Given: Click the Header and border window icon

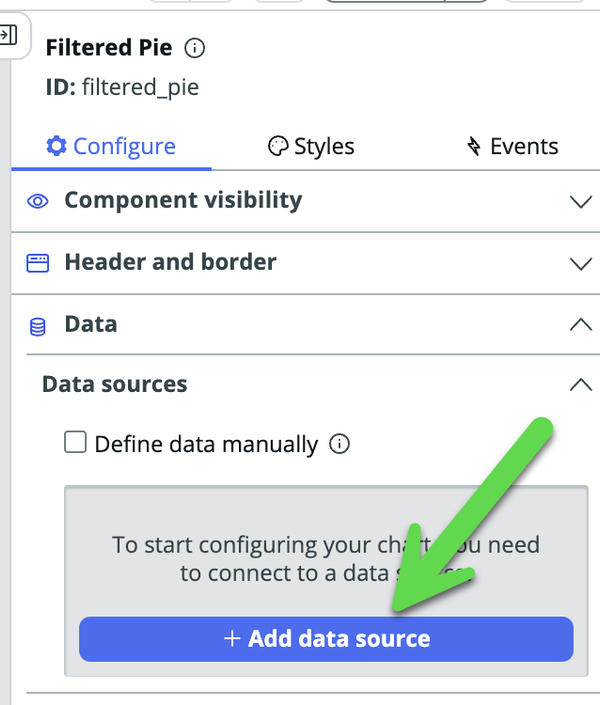Looking at the screenshot, I should click(38, 263).
